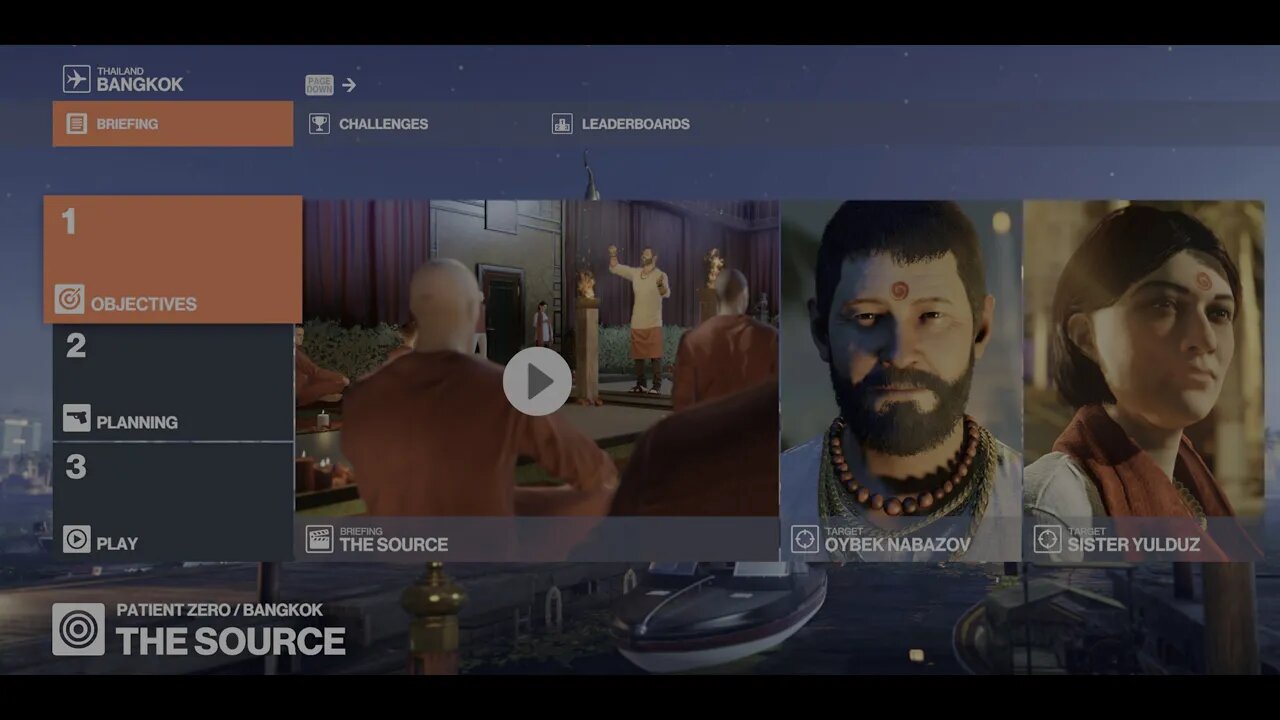Click the Oybek Nabazov target name
This screenshot has width=1280, height=720.
coord(897,545)
